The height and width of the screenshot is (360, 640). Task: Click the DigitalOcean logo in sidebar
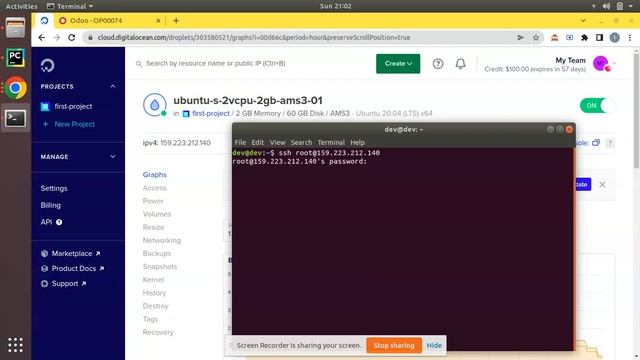coord(47,65)
